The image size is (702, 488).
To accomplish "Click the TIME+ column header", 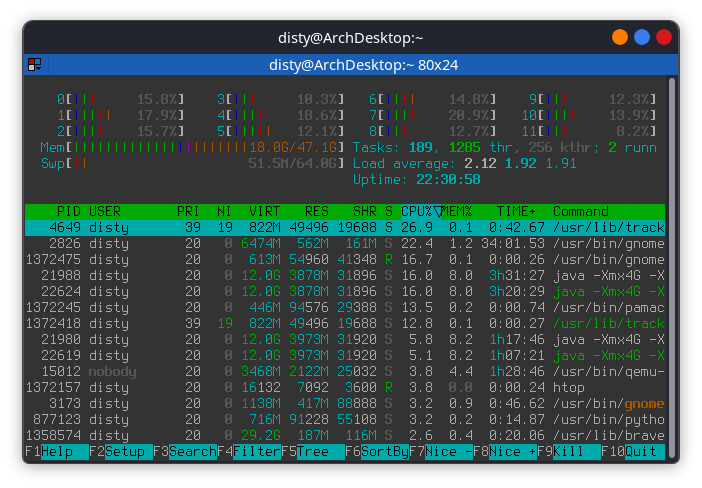I will pyautogui.click(x=517, y=212).
